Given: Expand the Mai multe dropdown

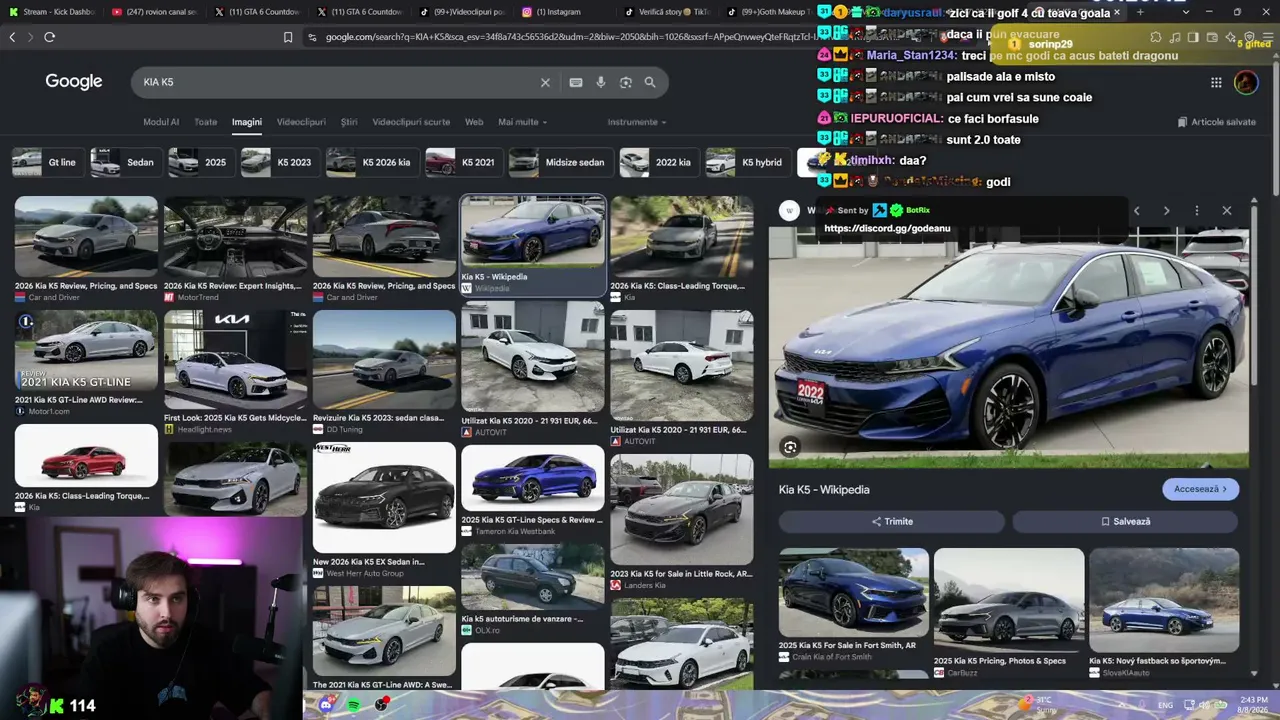Looking at the screenshot, I should click(x=523, y=122).
